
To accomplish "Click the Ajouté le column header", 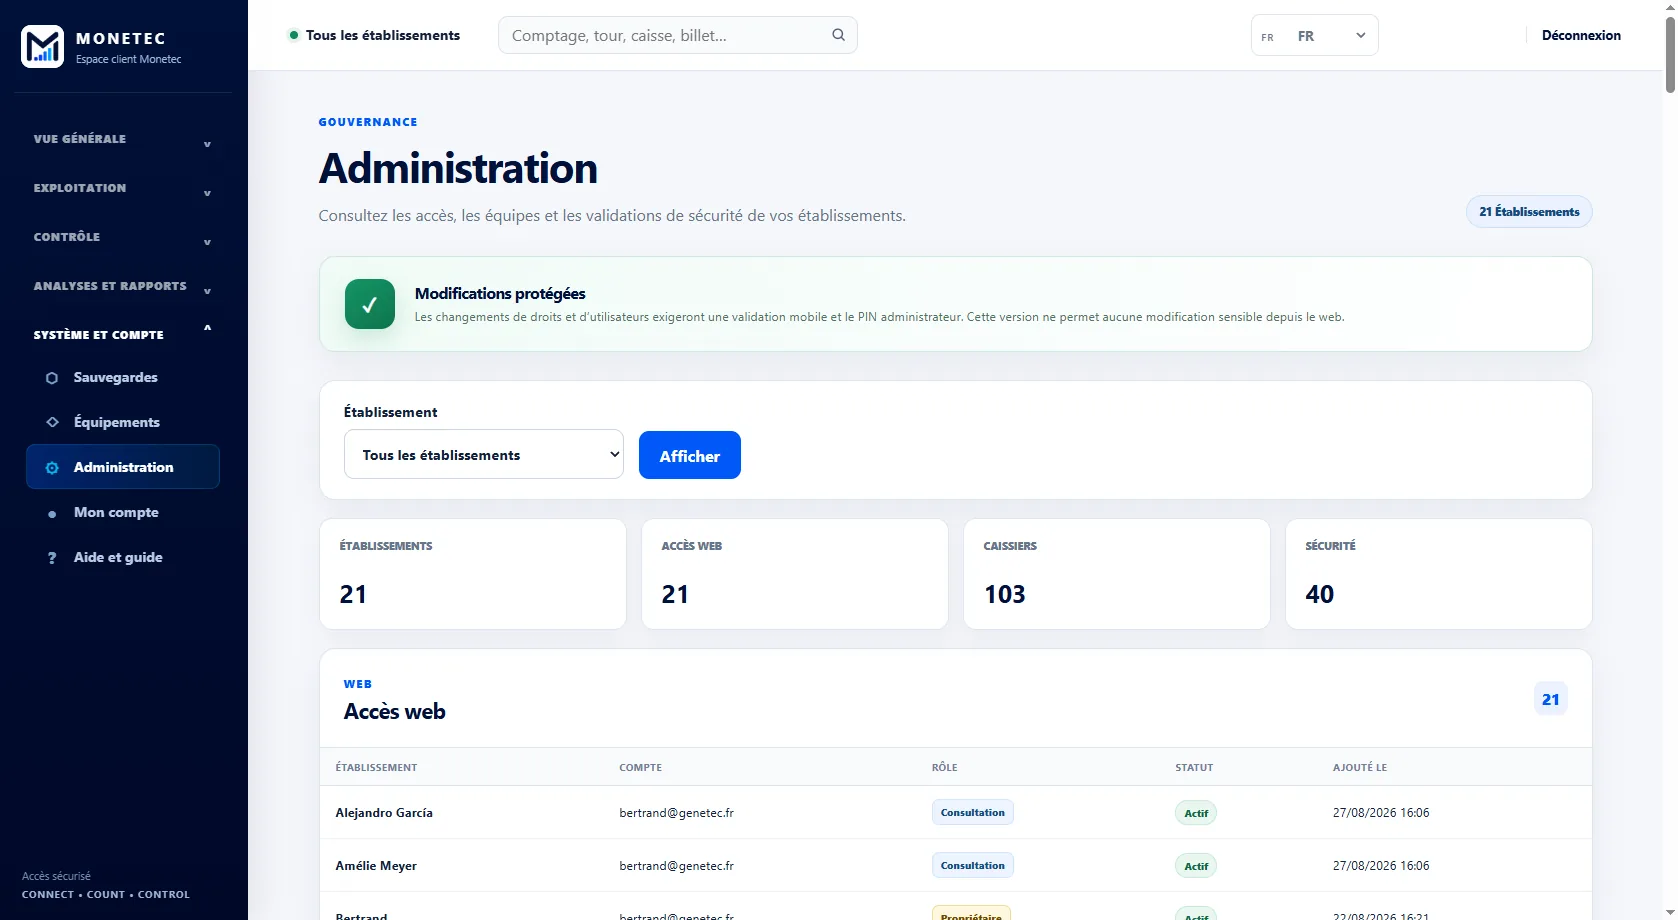I will 1360,768.
